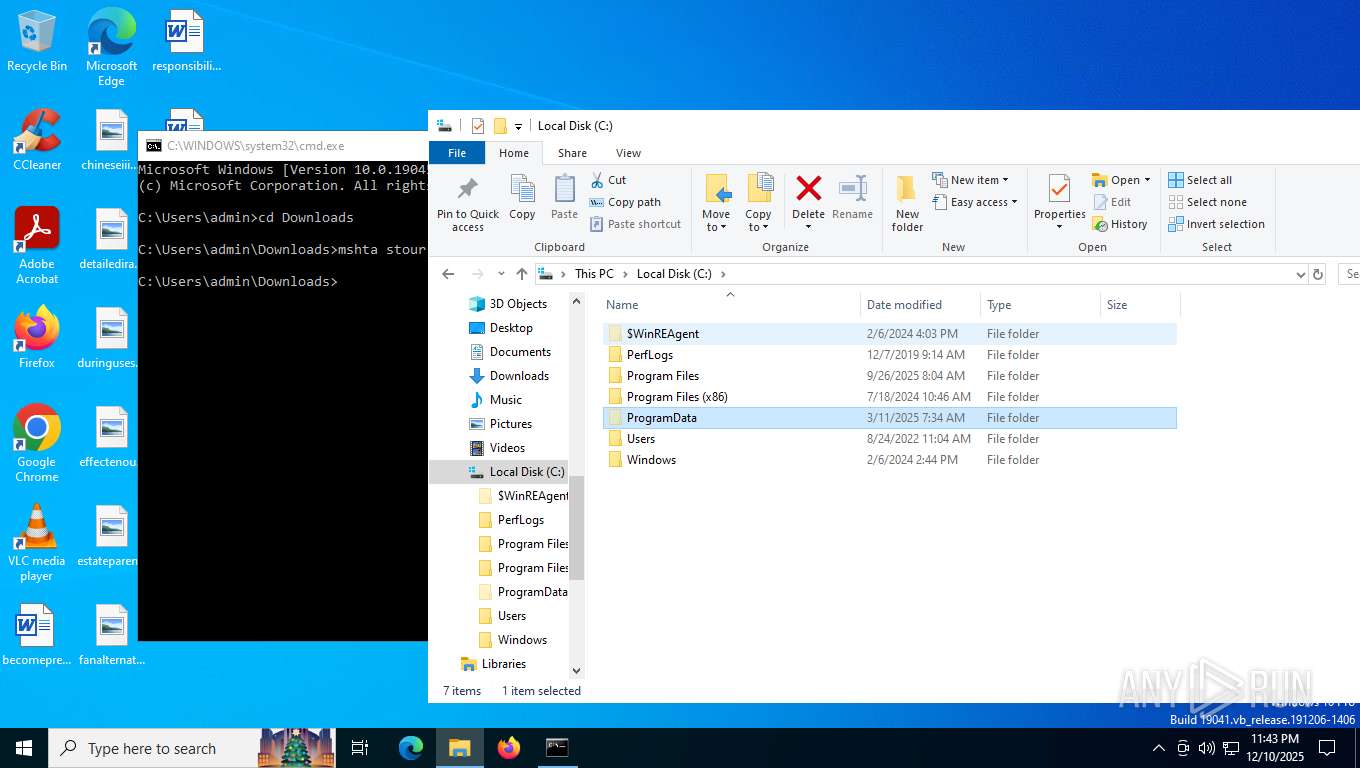Select Pictures in navigation pane

[510, 424]
